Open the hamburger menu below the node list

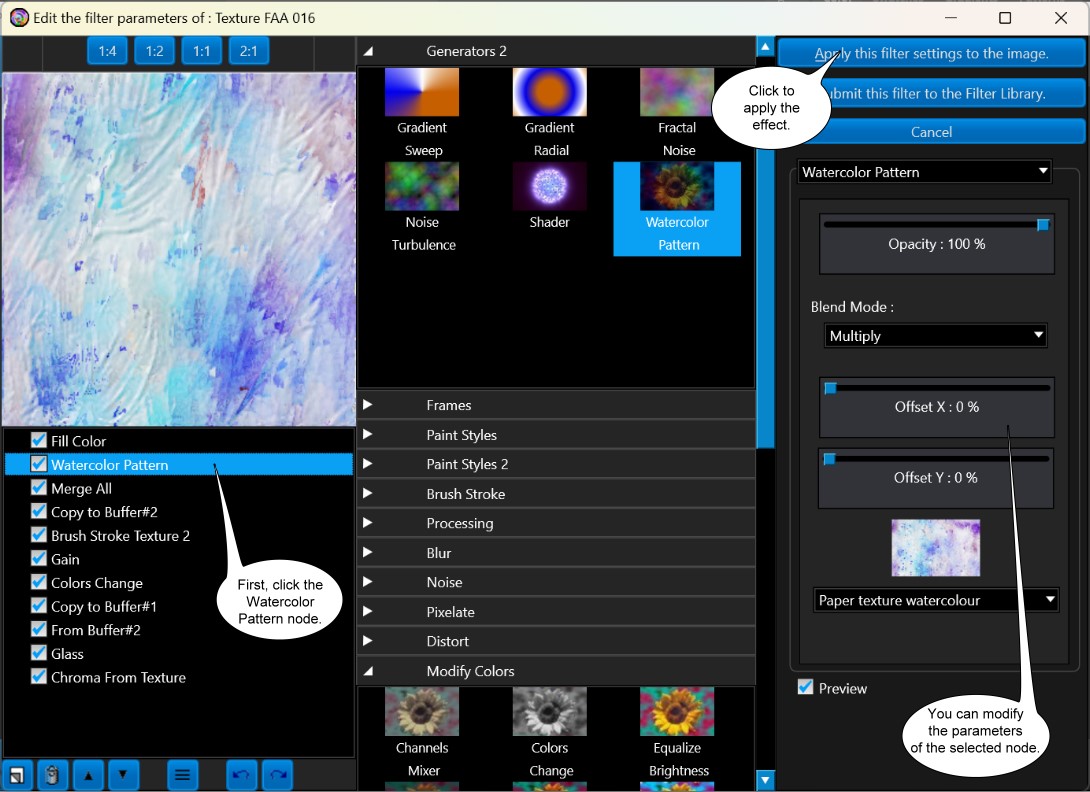click(182, 775)
